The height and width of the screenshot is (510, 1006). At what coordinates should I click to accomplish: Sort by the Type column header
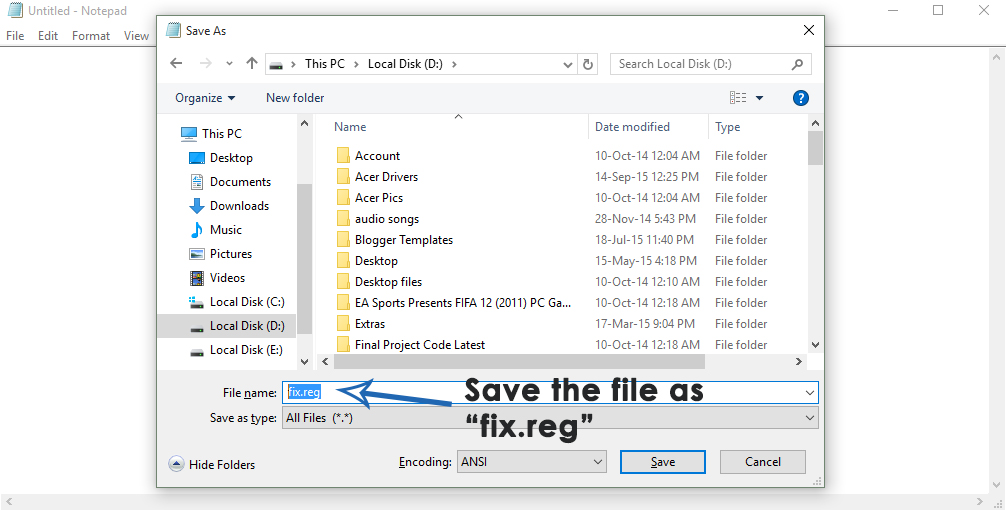[x=728, y=127]
